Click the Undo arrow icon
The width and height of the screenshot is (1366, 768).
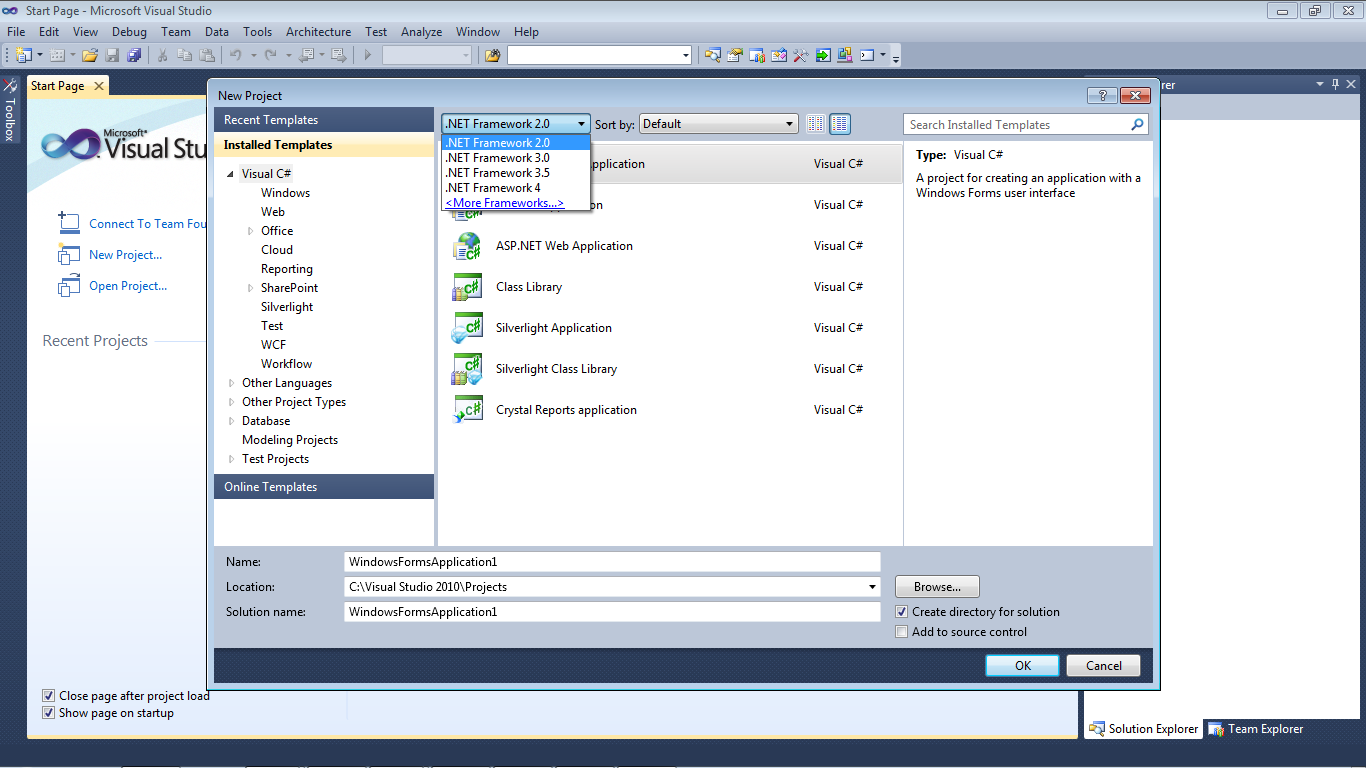click(x=236, y=55)
